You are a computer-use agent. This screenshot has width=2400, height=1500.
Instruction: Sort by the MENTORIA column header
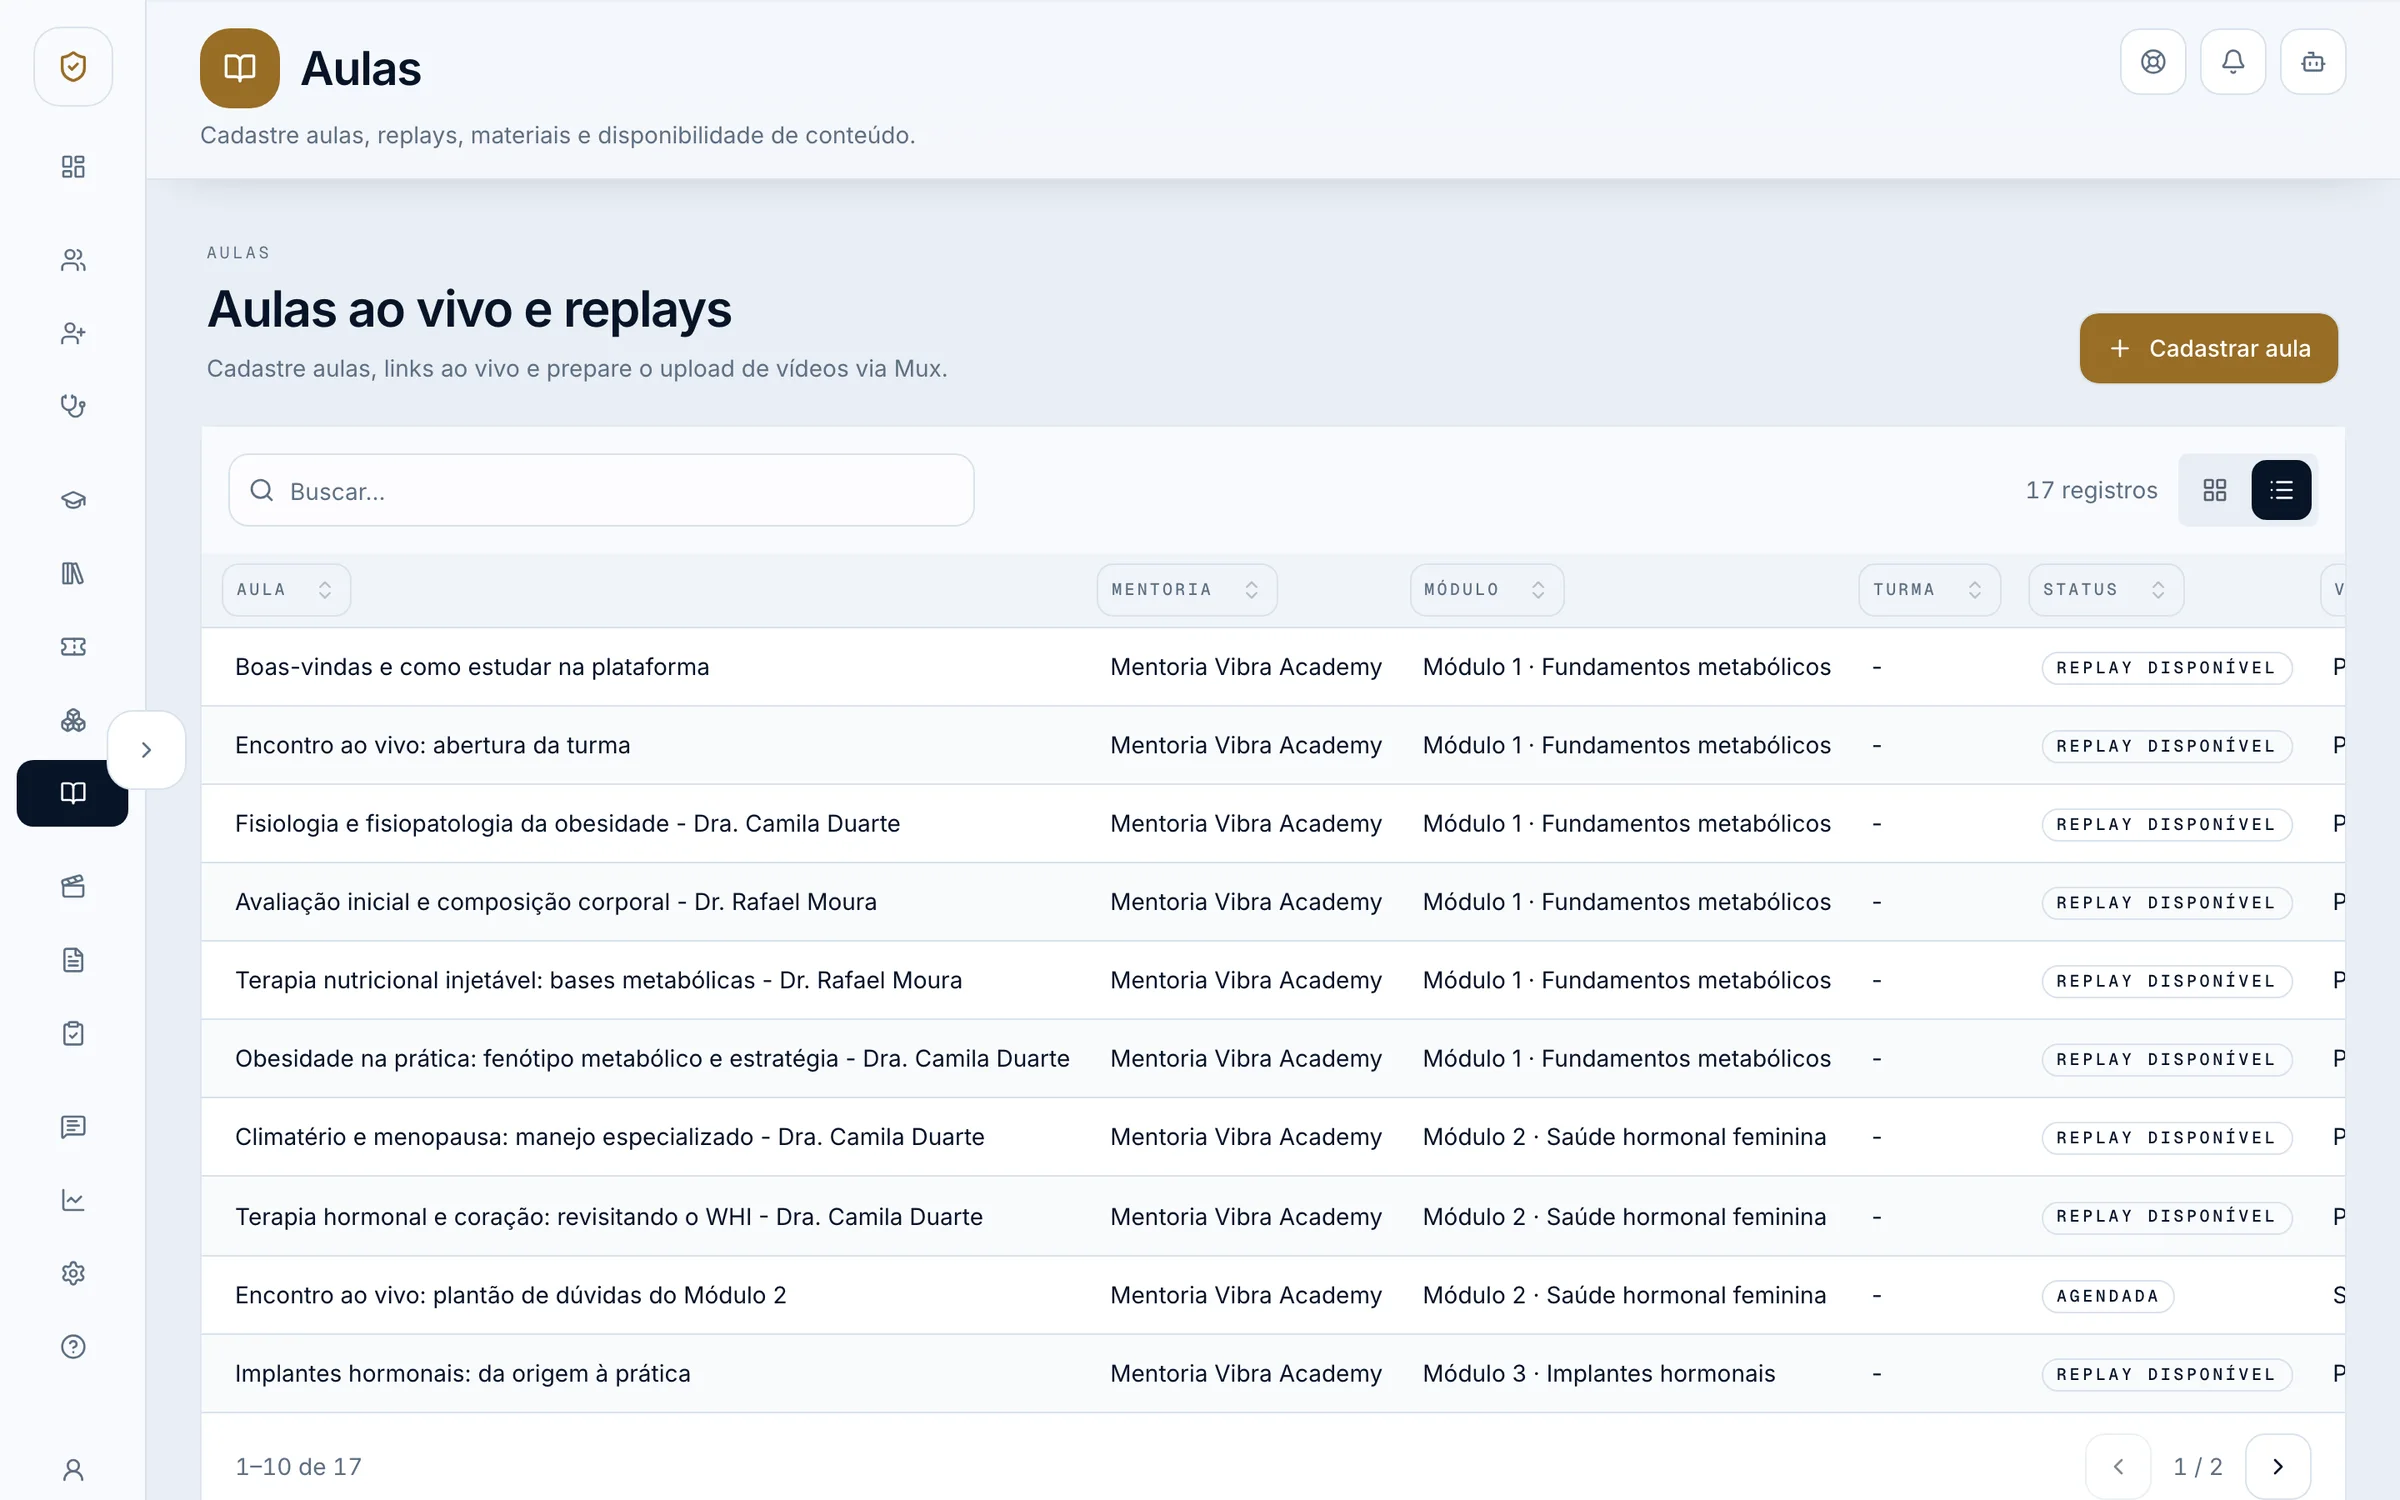coord(1187,590)
